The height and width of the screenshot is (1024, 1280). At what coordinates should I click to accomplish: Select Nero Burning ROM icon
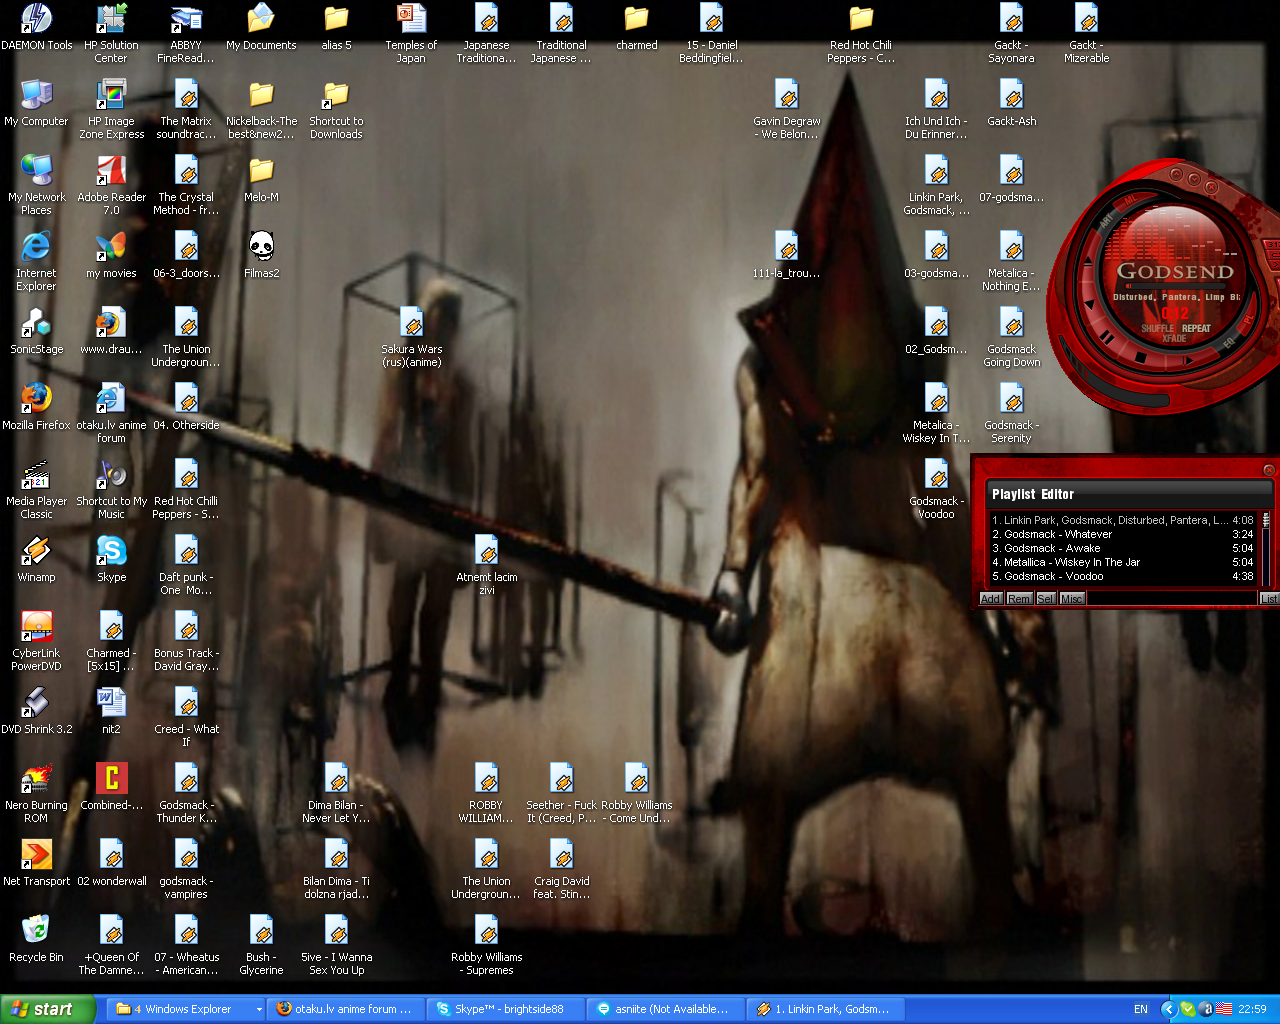36,794
